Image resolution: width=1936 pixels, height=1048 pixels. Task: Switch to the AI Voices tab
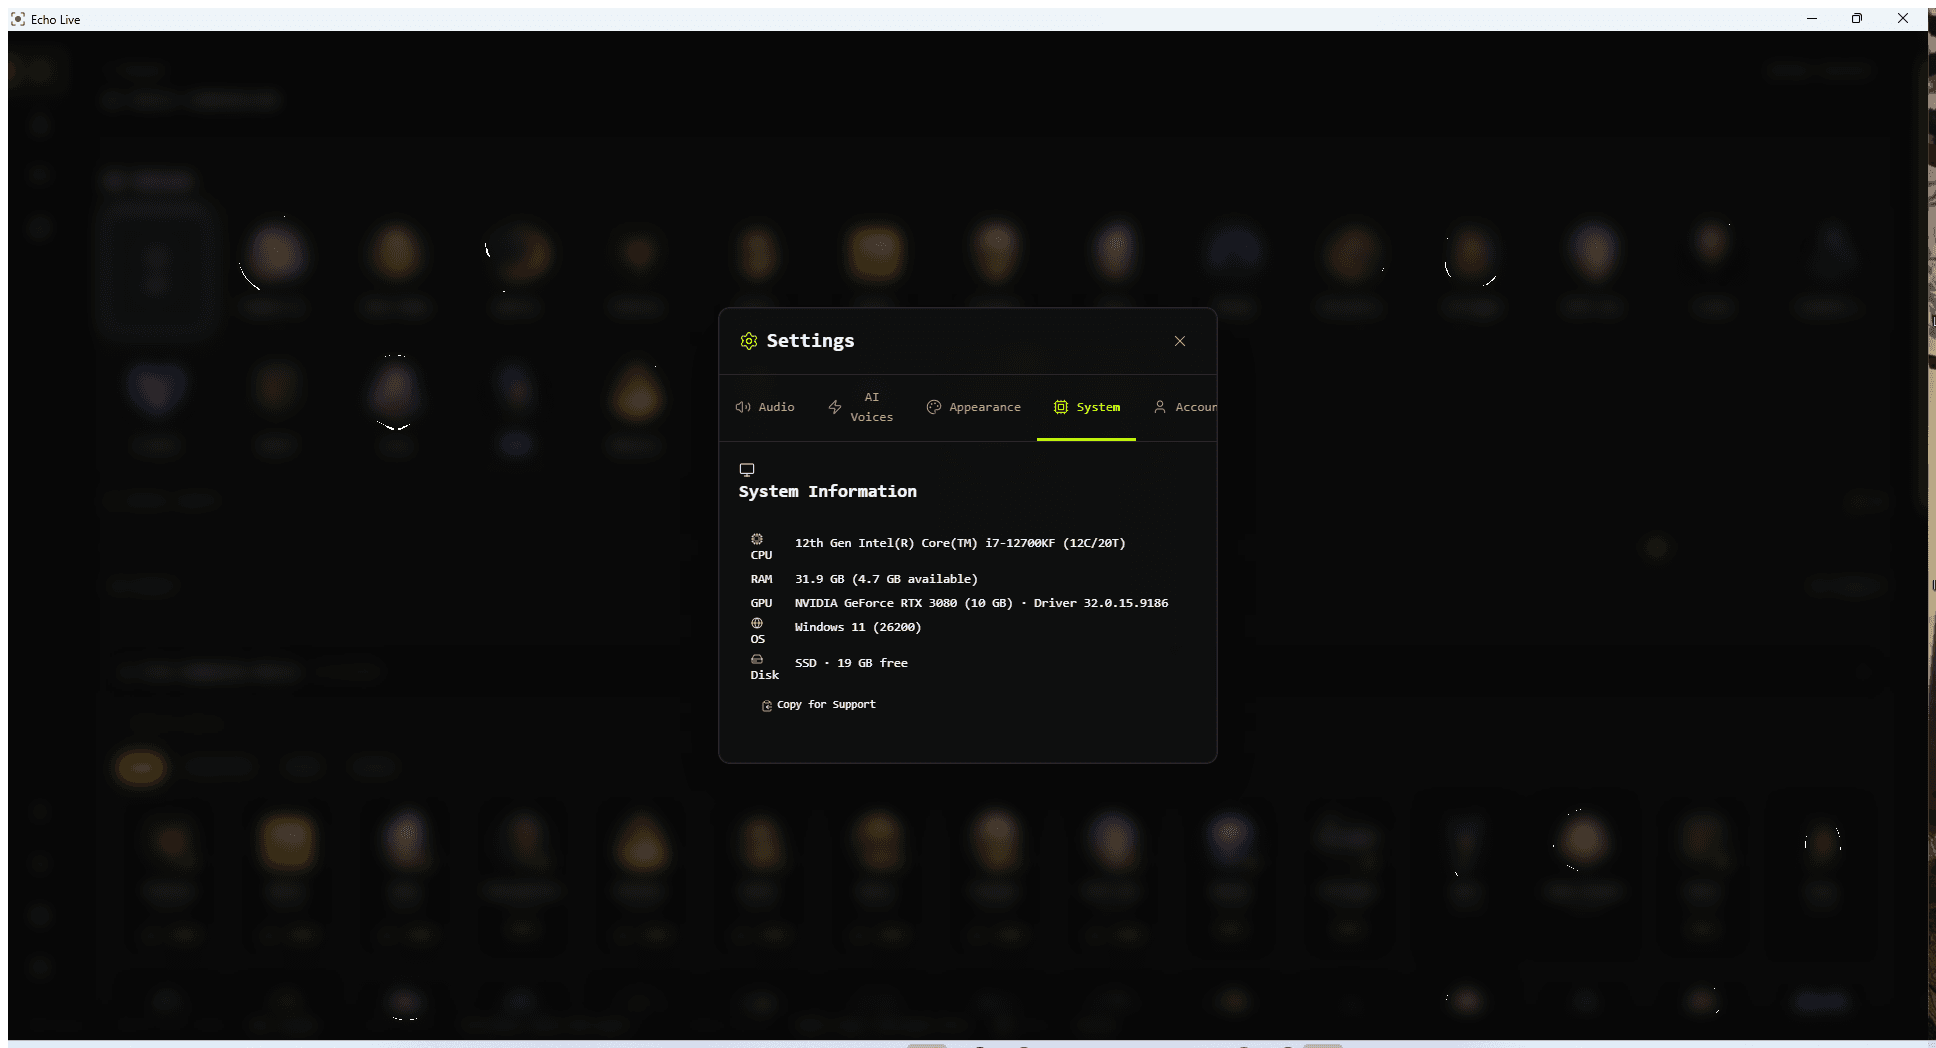point(861,407)
